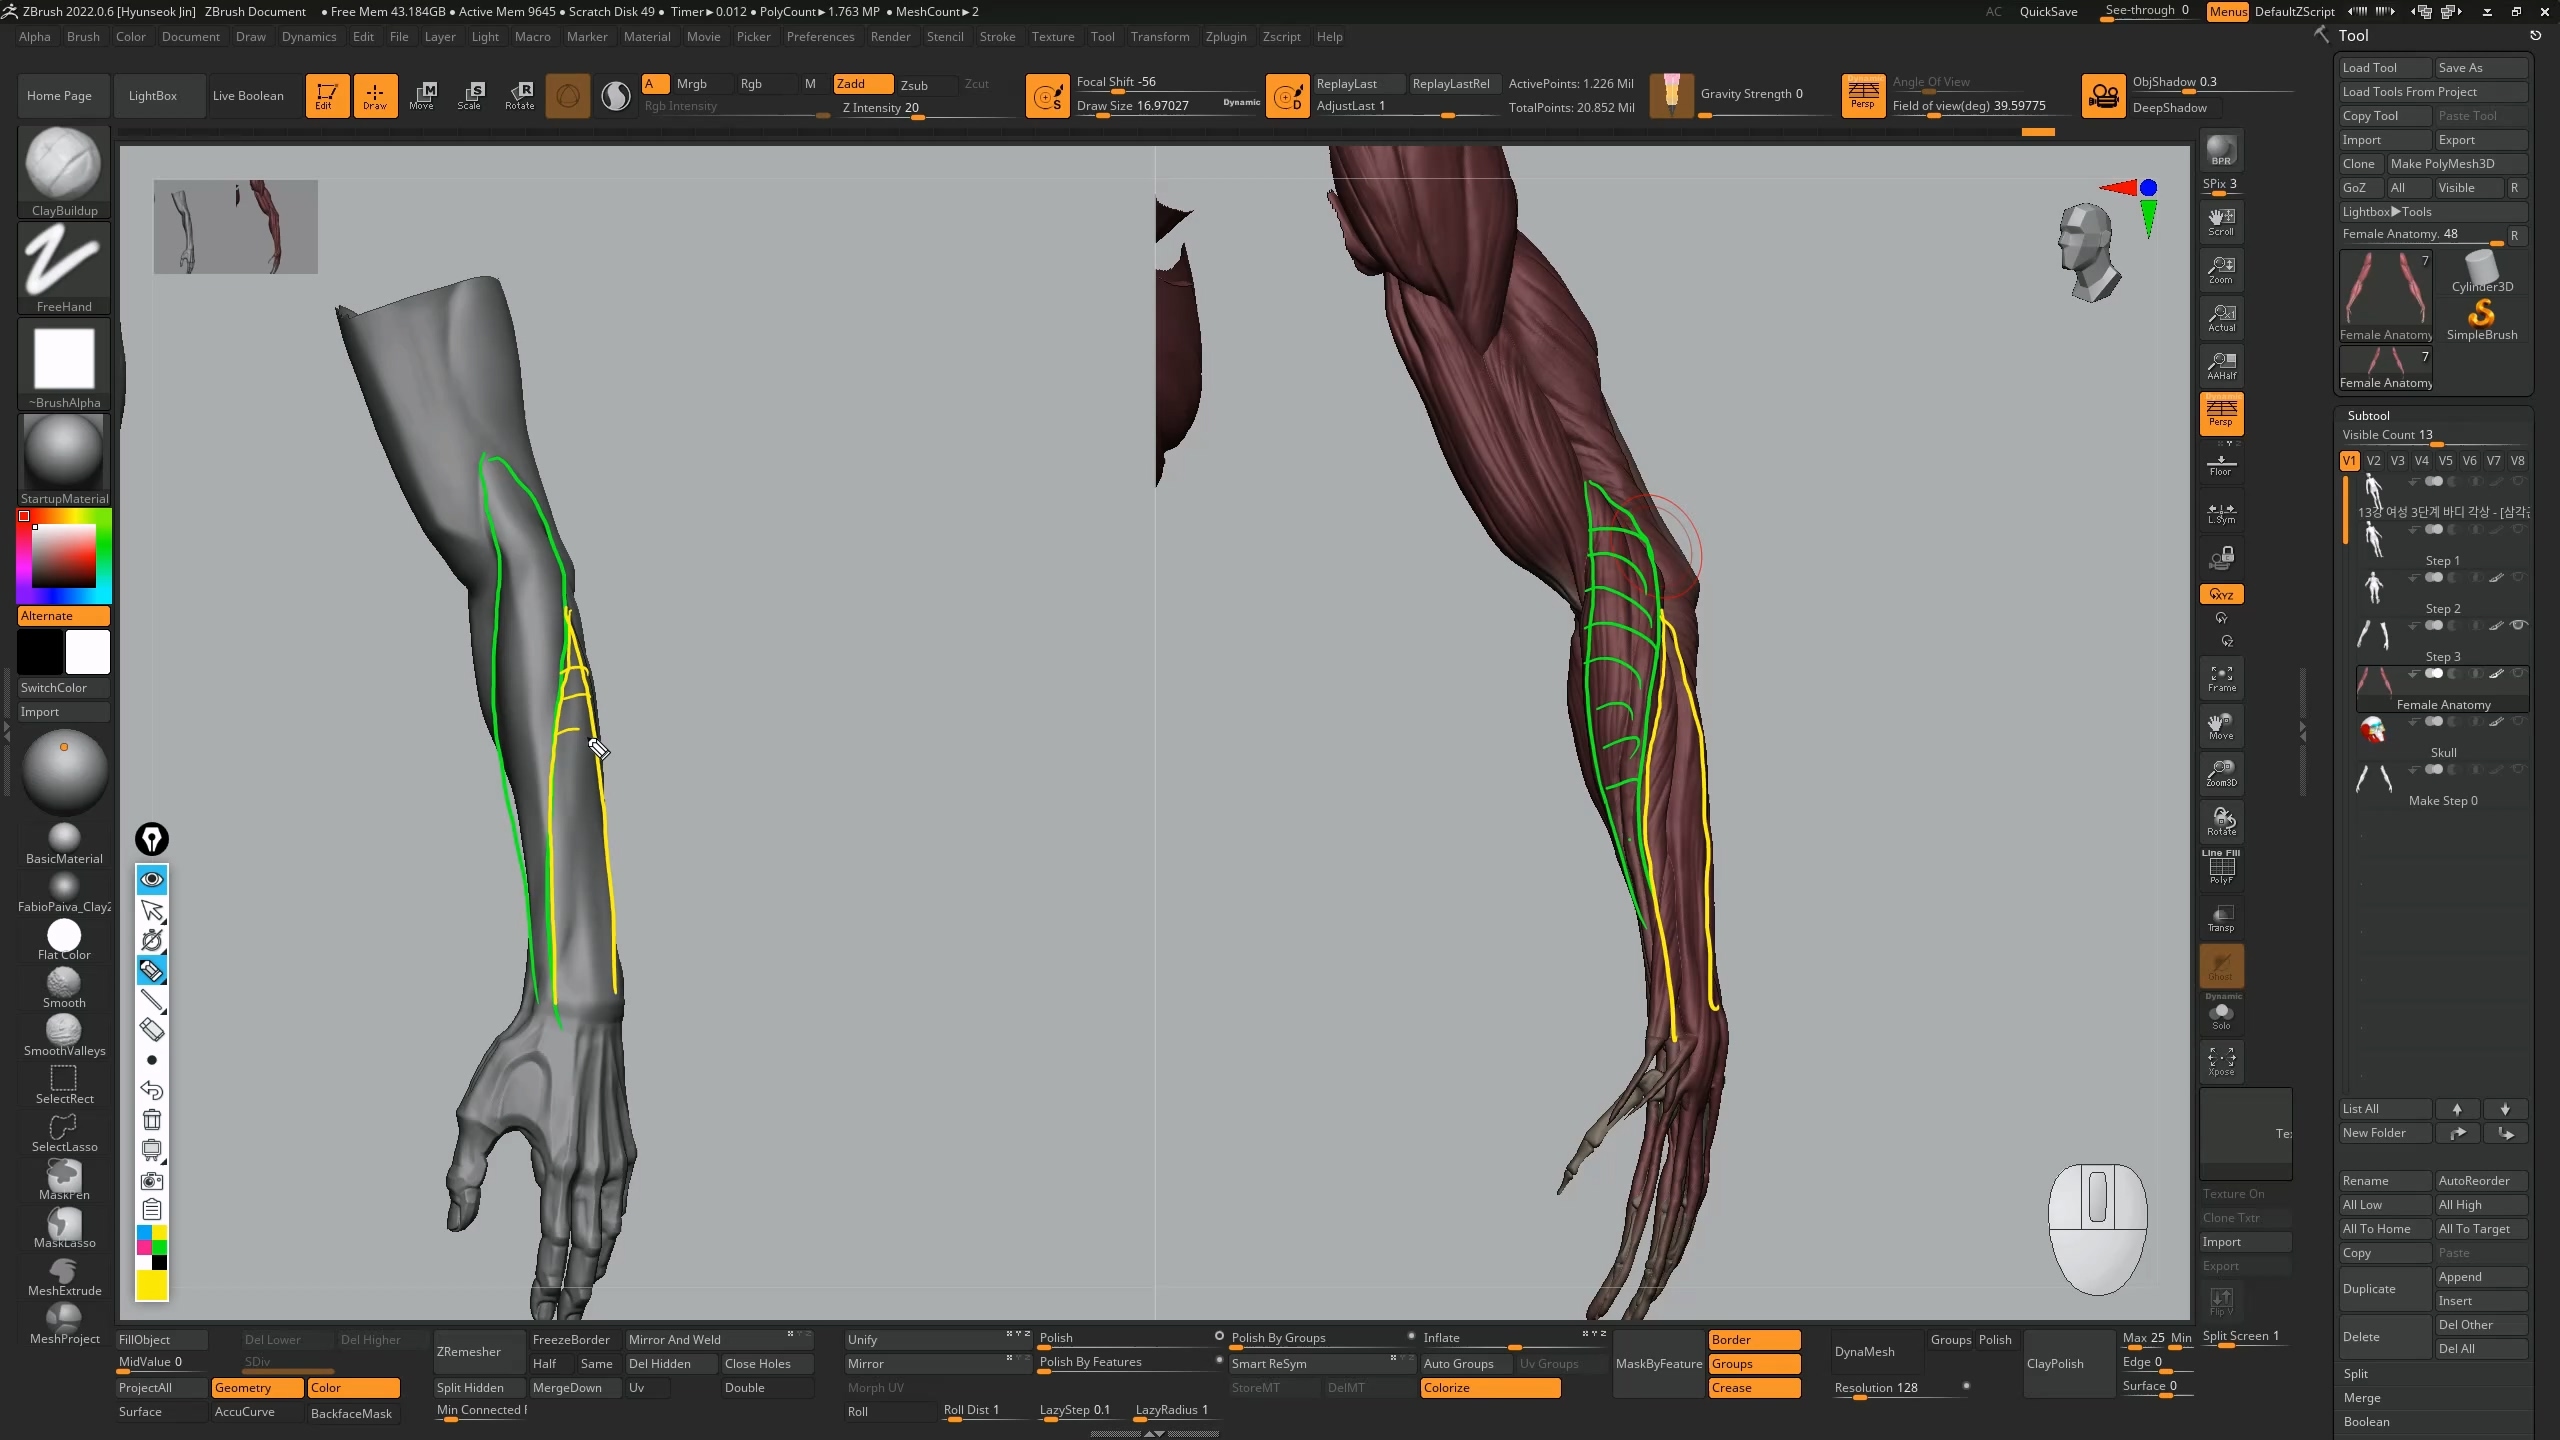
Task: Open the Stroke menu
Action: point(996,37)
